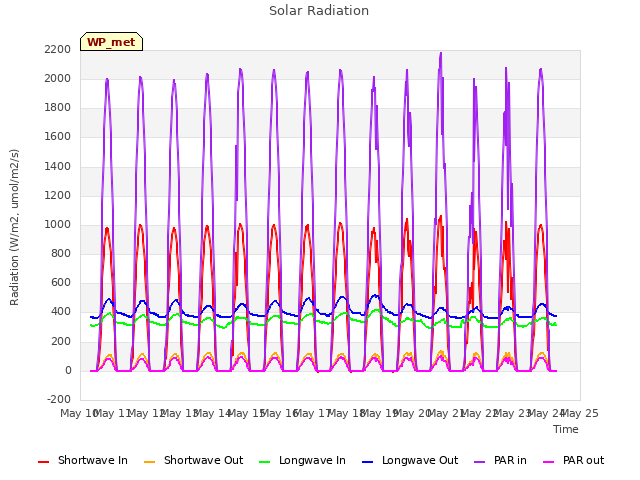The image size is (640, 480).
Task: Click the green Longwave In legend swatch
Action: [264, 462]
